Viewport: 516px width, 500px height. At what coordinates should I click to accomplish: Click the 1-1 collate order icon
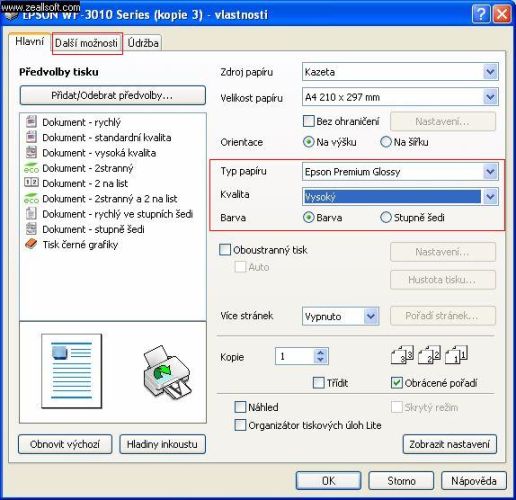point(456,355)
